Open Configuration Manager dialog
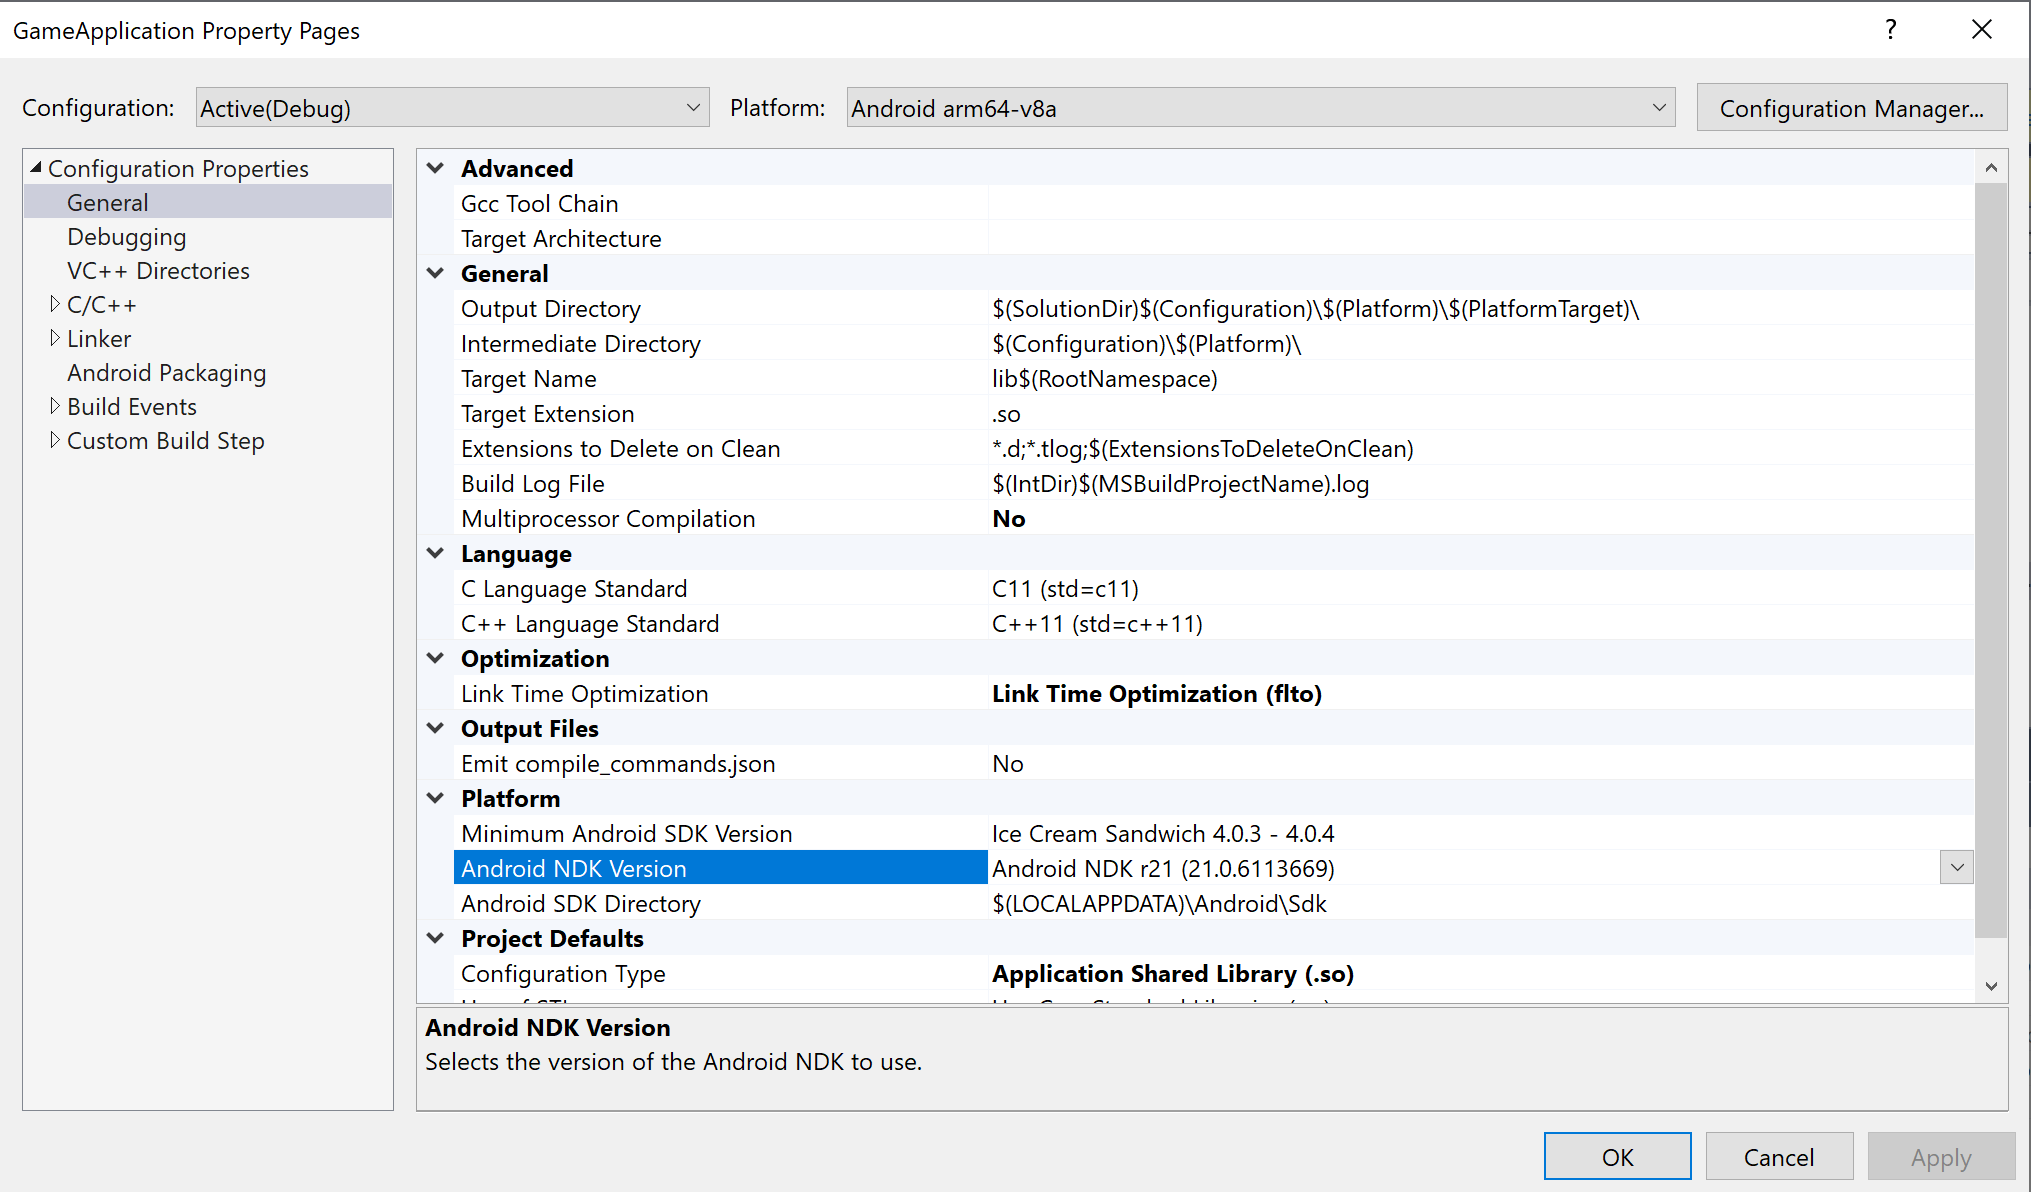Screen dimensions: 2031x1192 click(x=1851, y=108)
